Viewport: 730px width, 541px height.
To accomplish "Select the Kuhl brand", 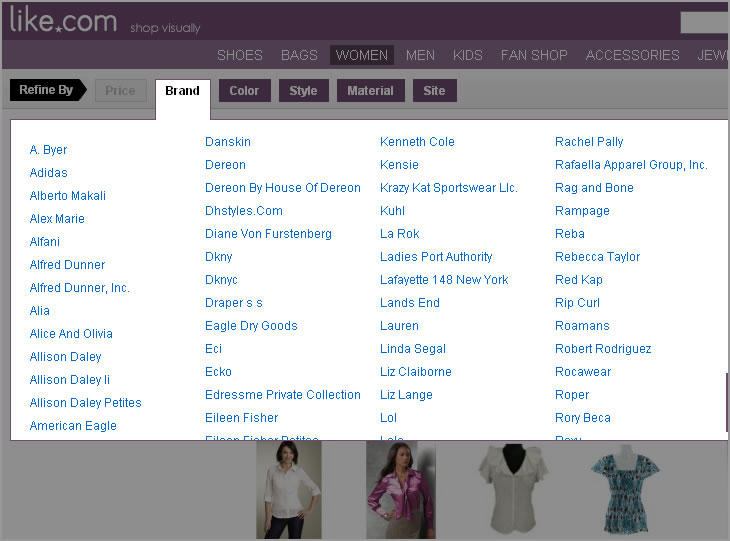I will coord(392,211).
